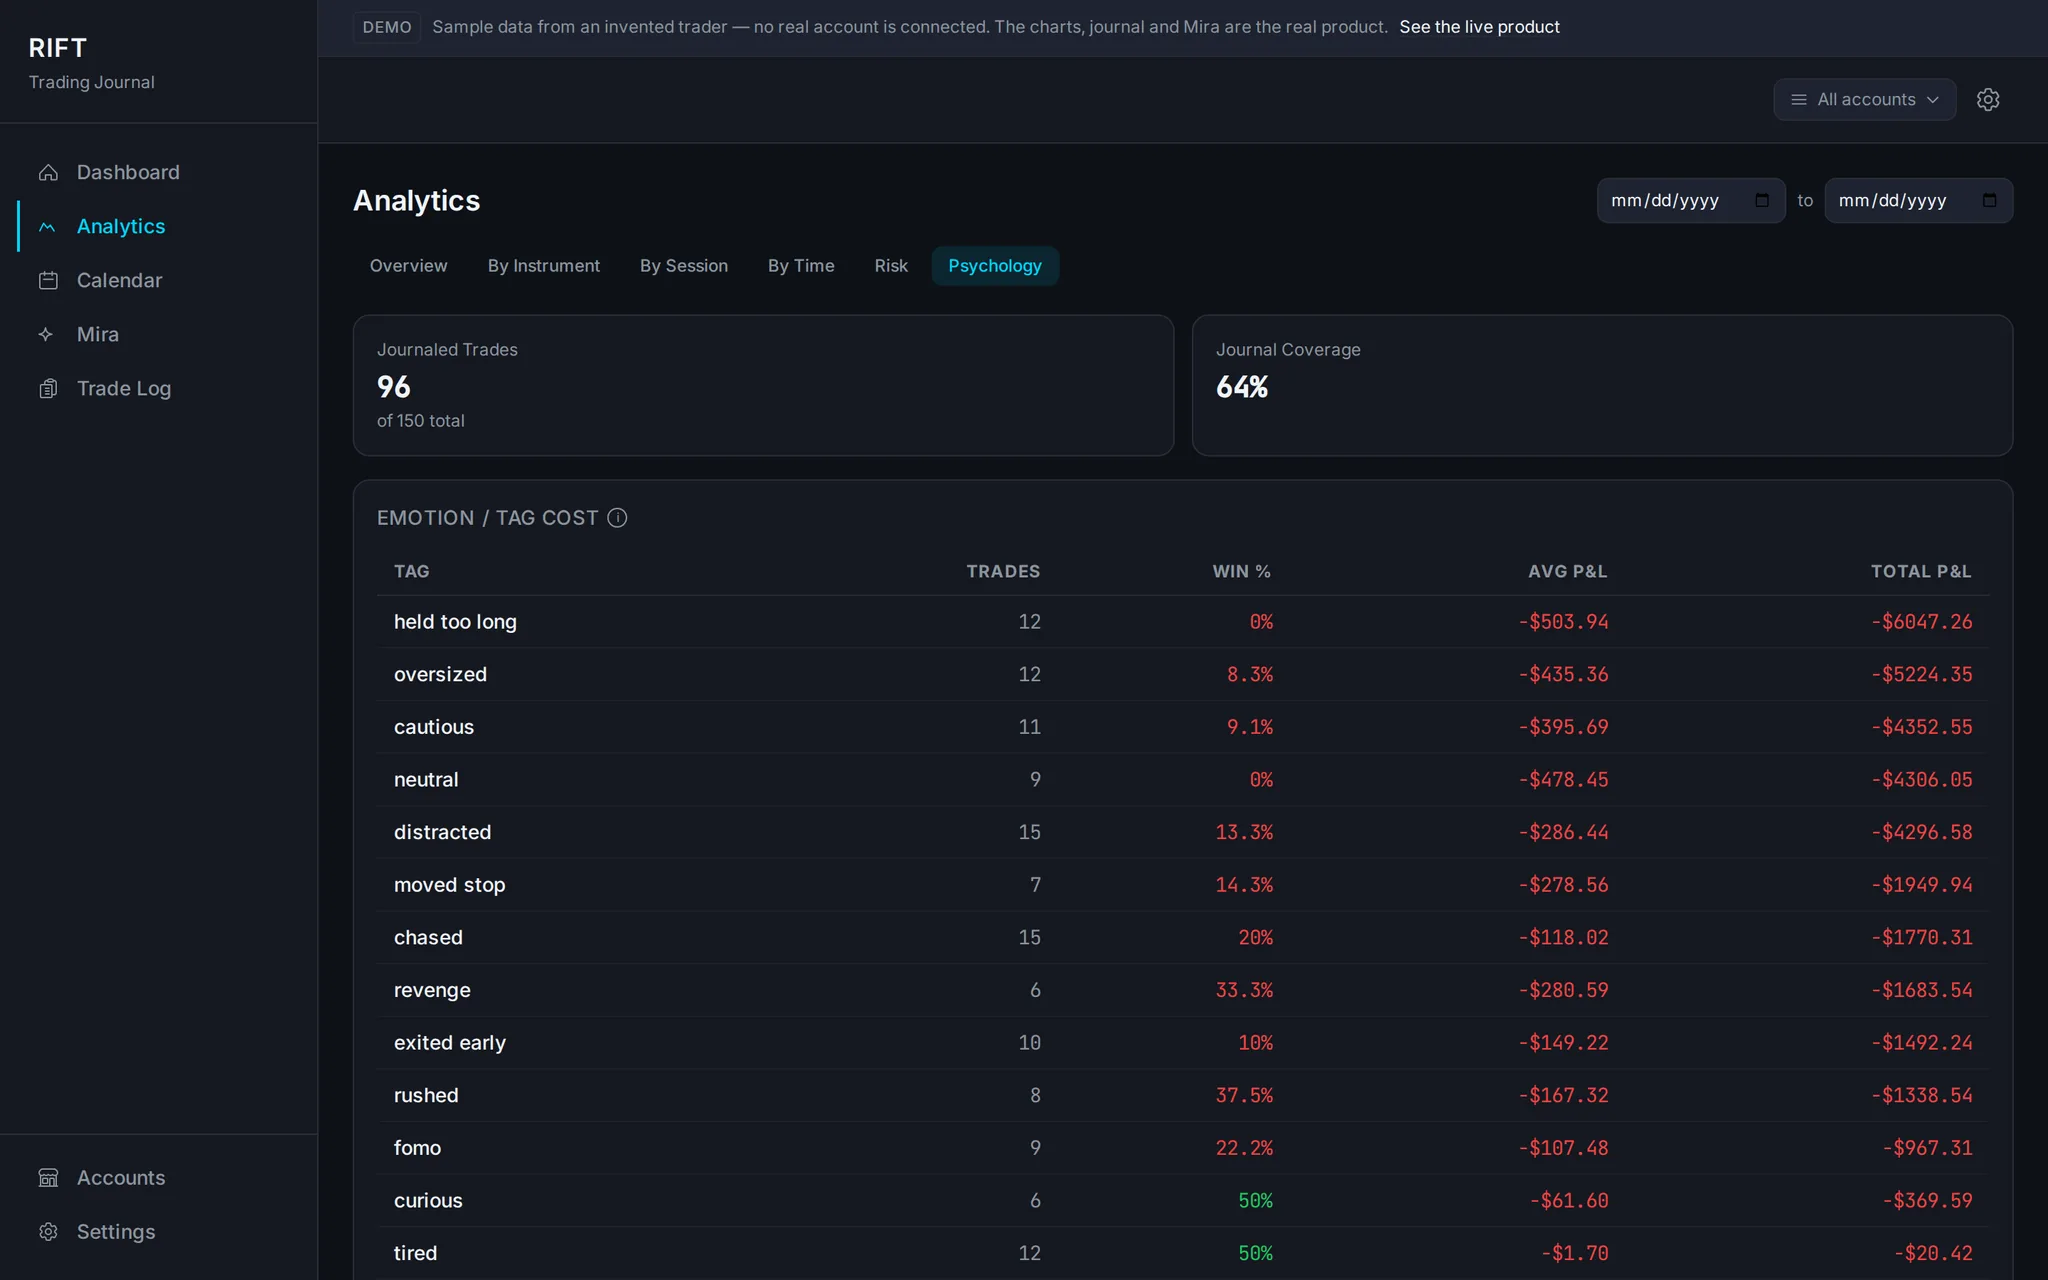Open the end date calendar picker icon
The height and width of the screenshot is (1280, 2048).
(x=1990, y=201)
